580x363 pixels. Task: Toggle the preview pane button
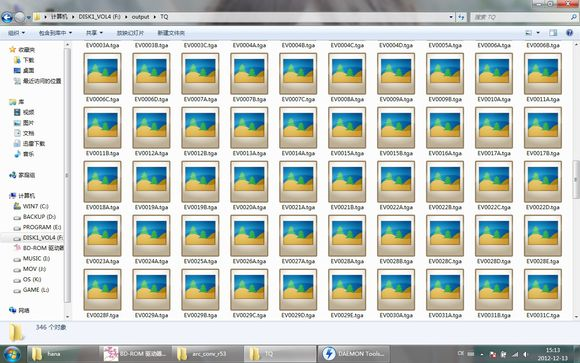pyautogui.click(x=553, y=33)
